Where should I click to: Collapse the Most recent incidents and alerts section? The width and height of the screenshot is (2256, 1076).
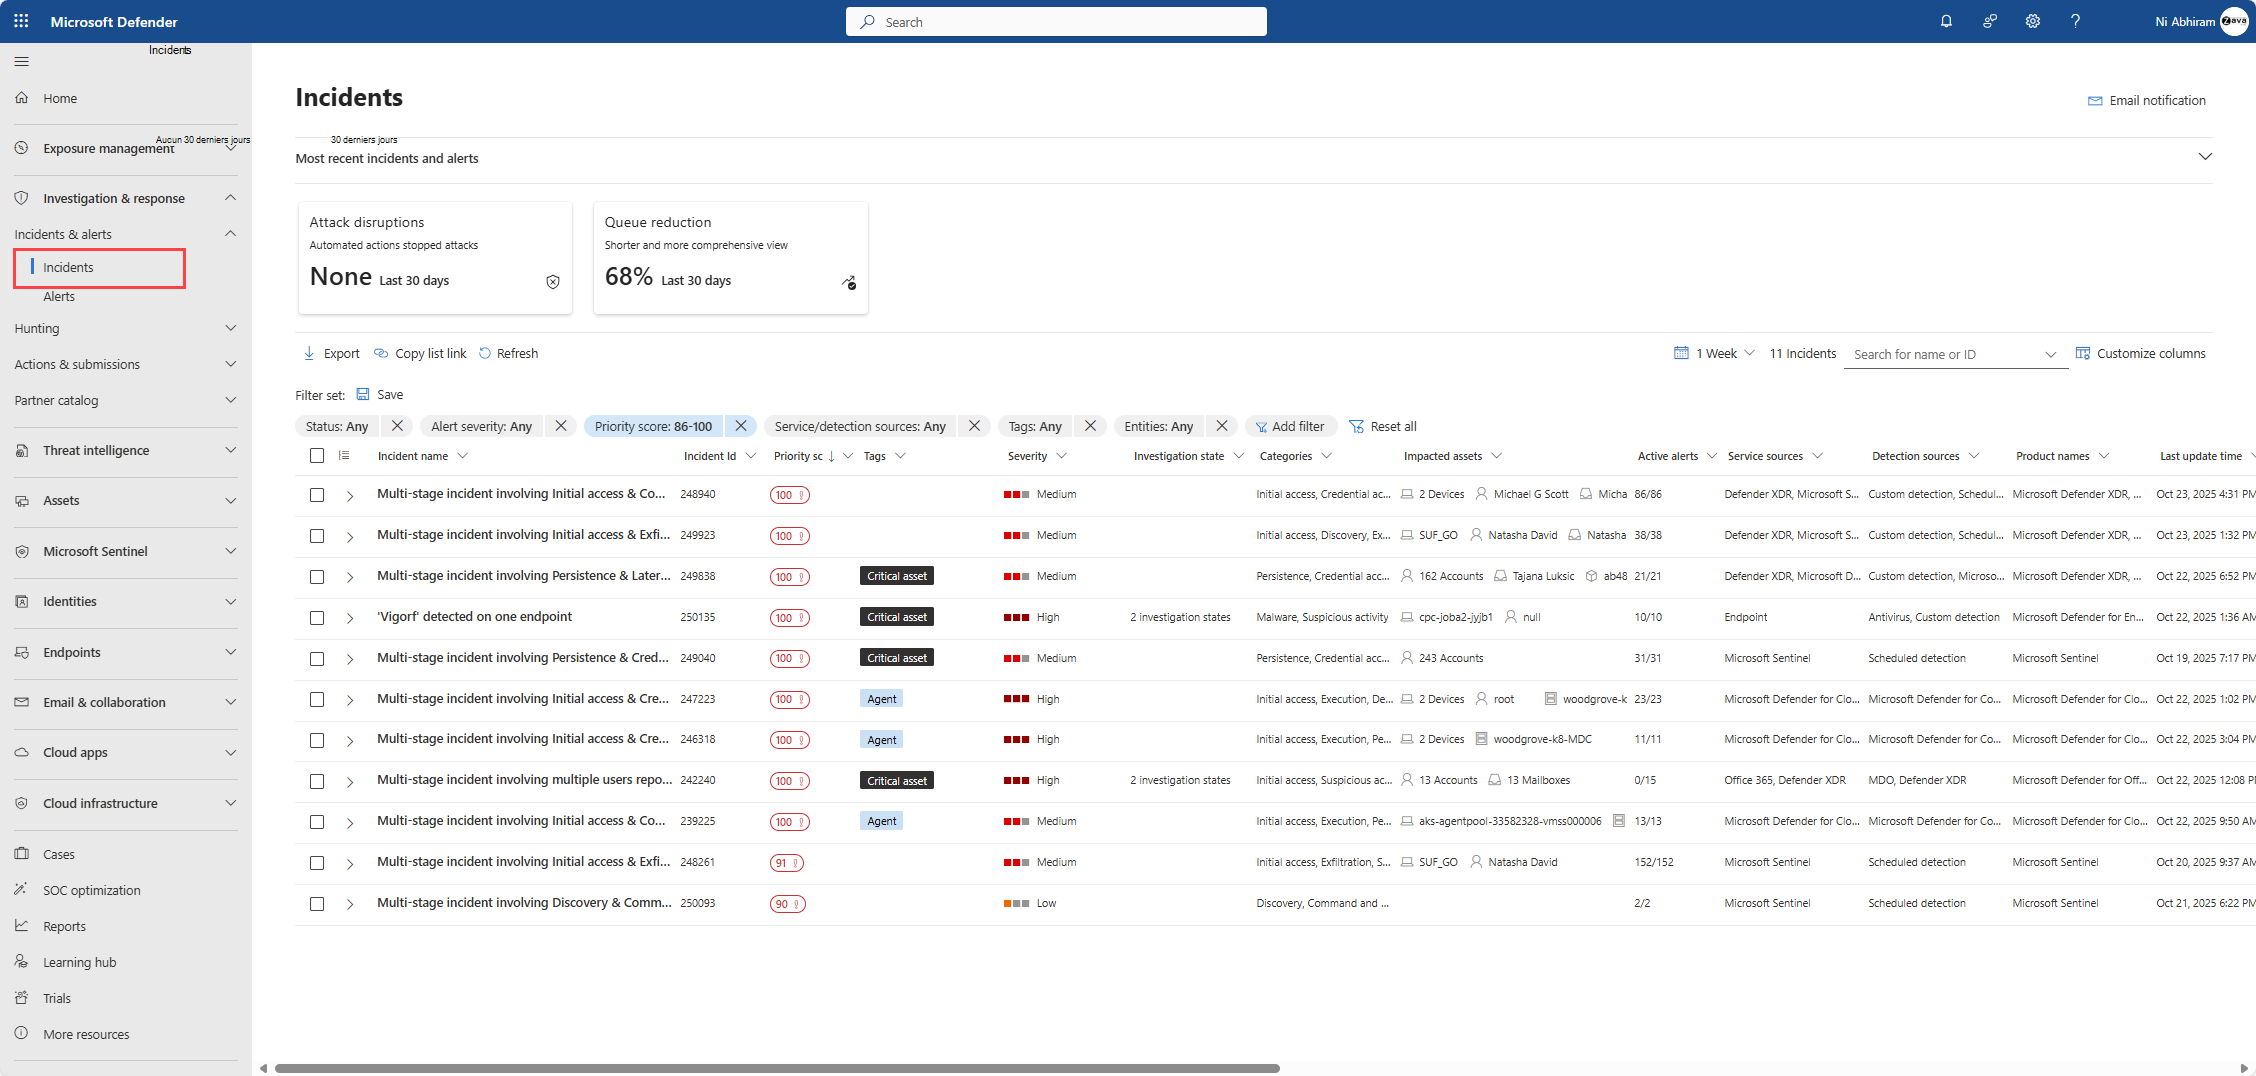click(x=2205, y=157)
